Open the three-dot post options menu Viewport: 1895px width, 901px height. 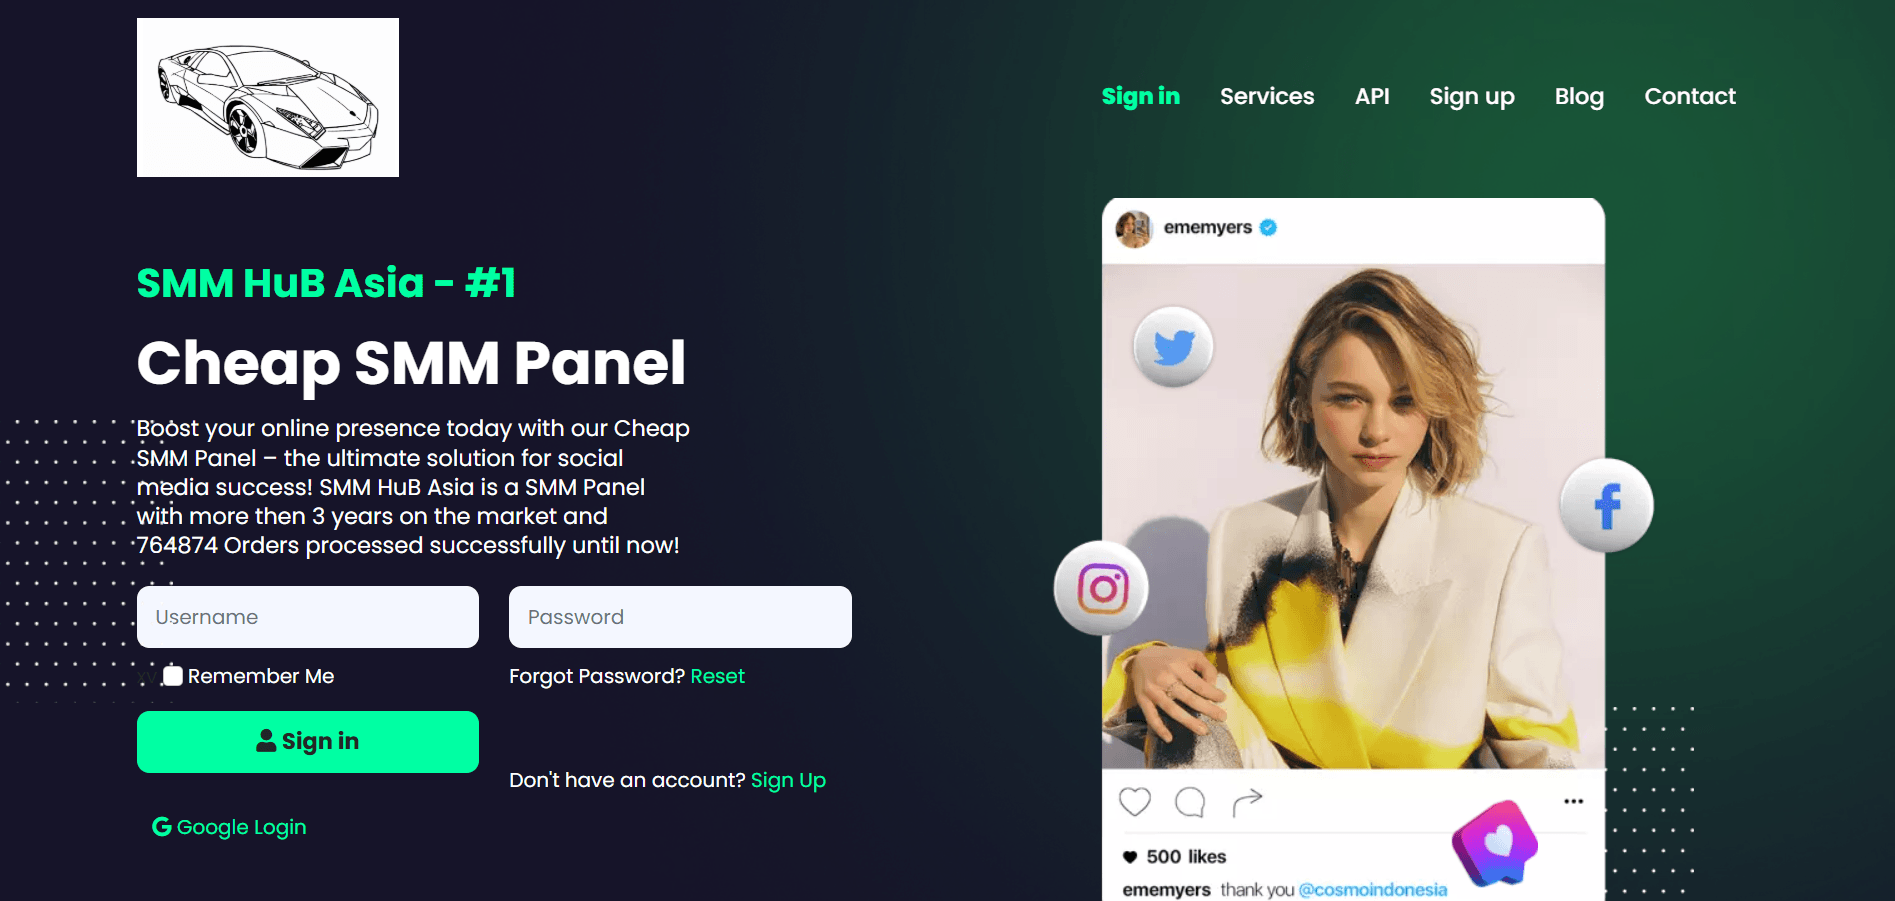tap(1573, 801)
